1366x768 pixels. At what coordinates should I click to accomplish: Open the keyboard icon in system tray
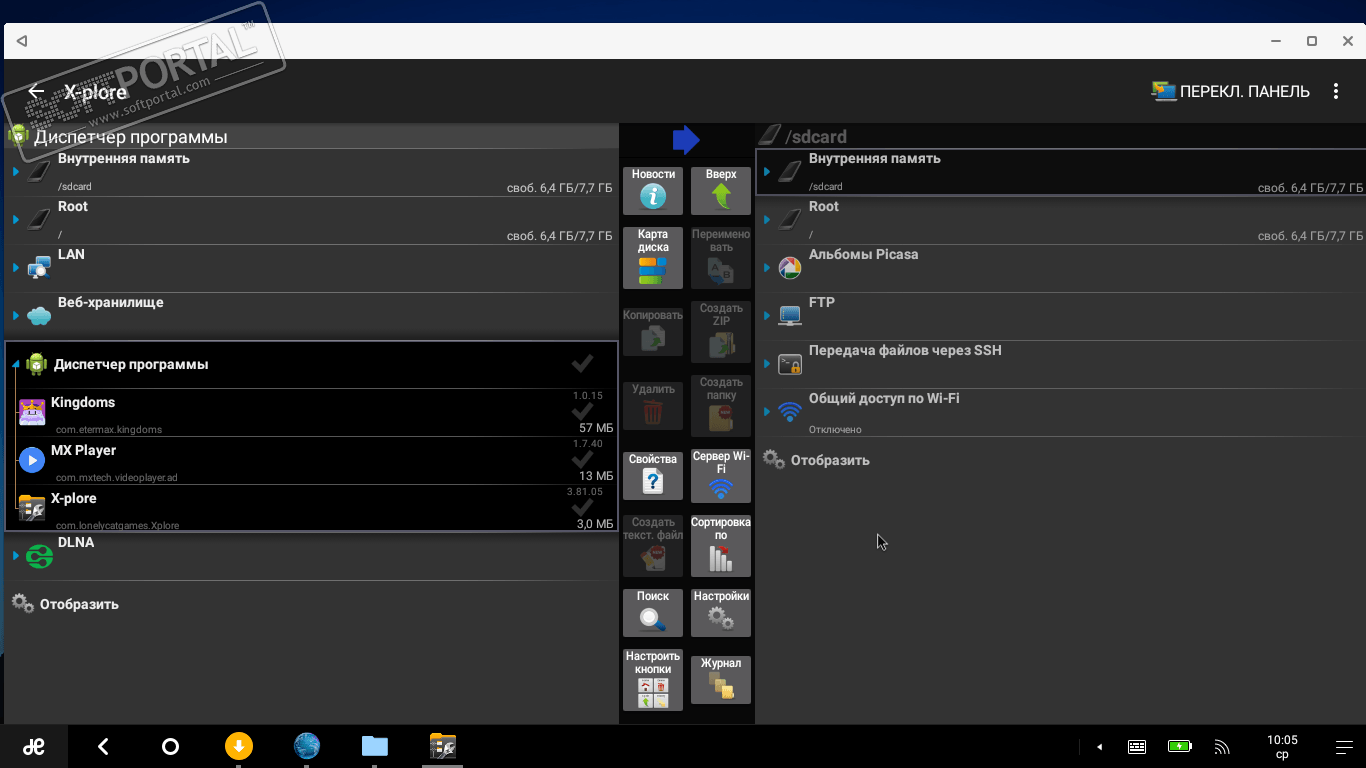(1137, 746)
